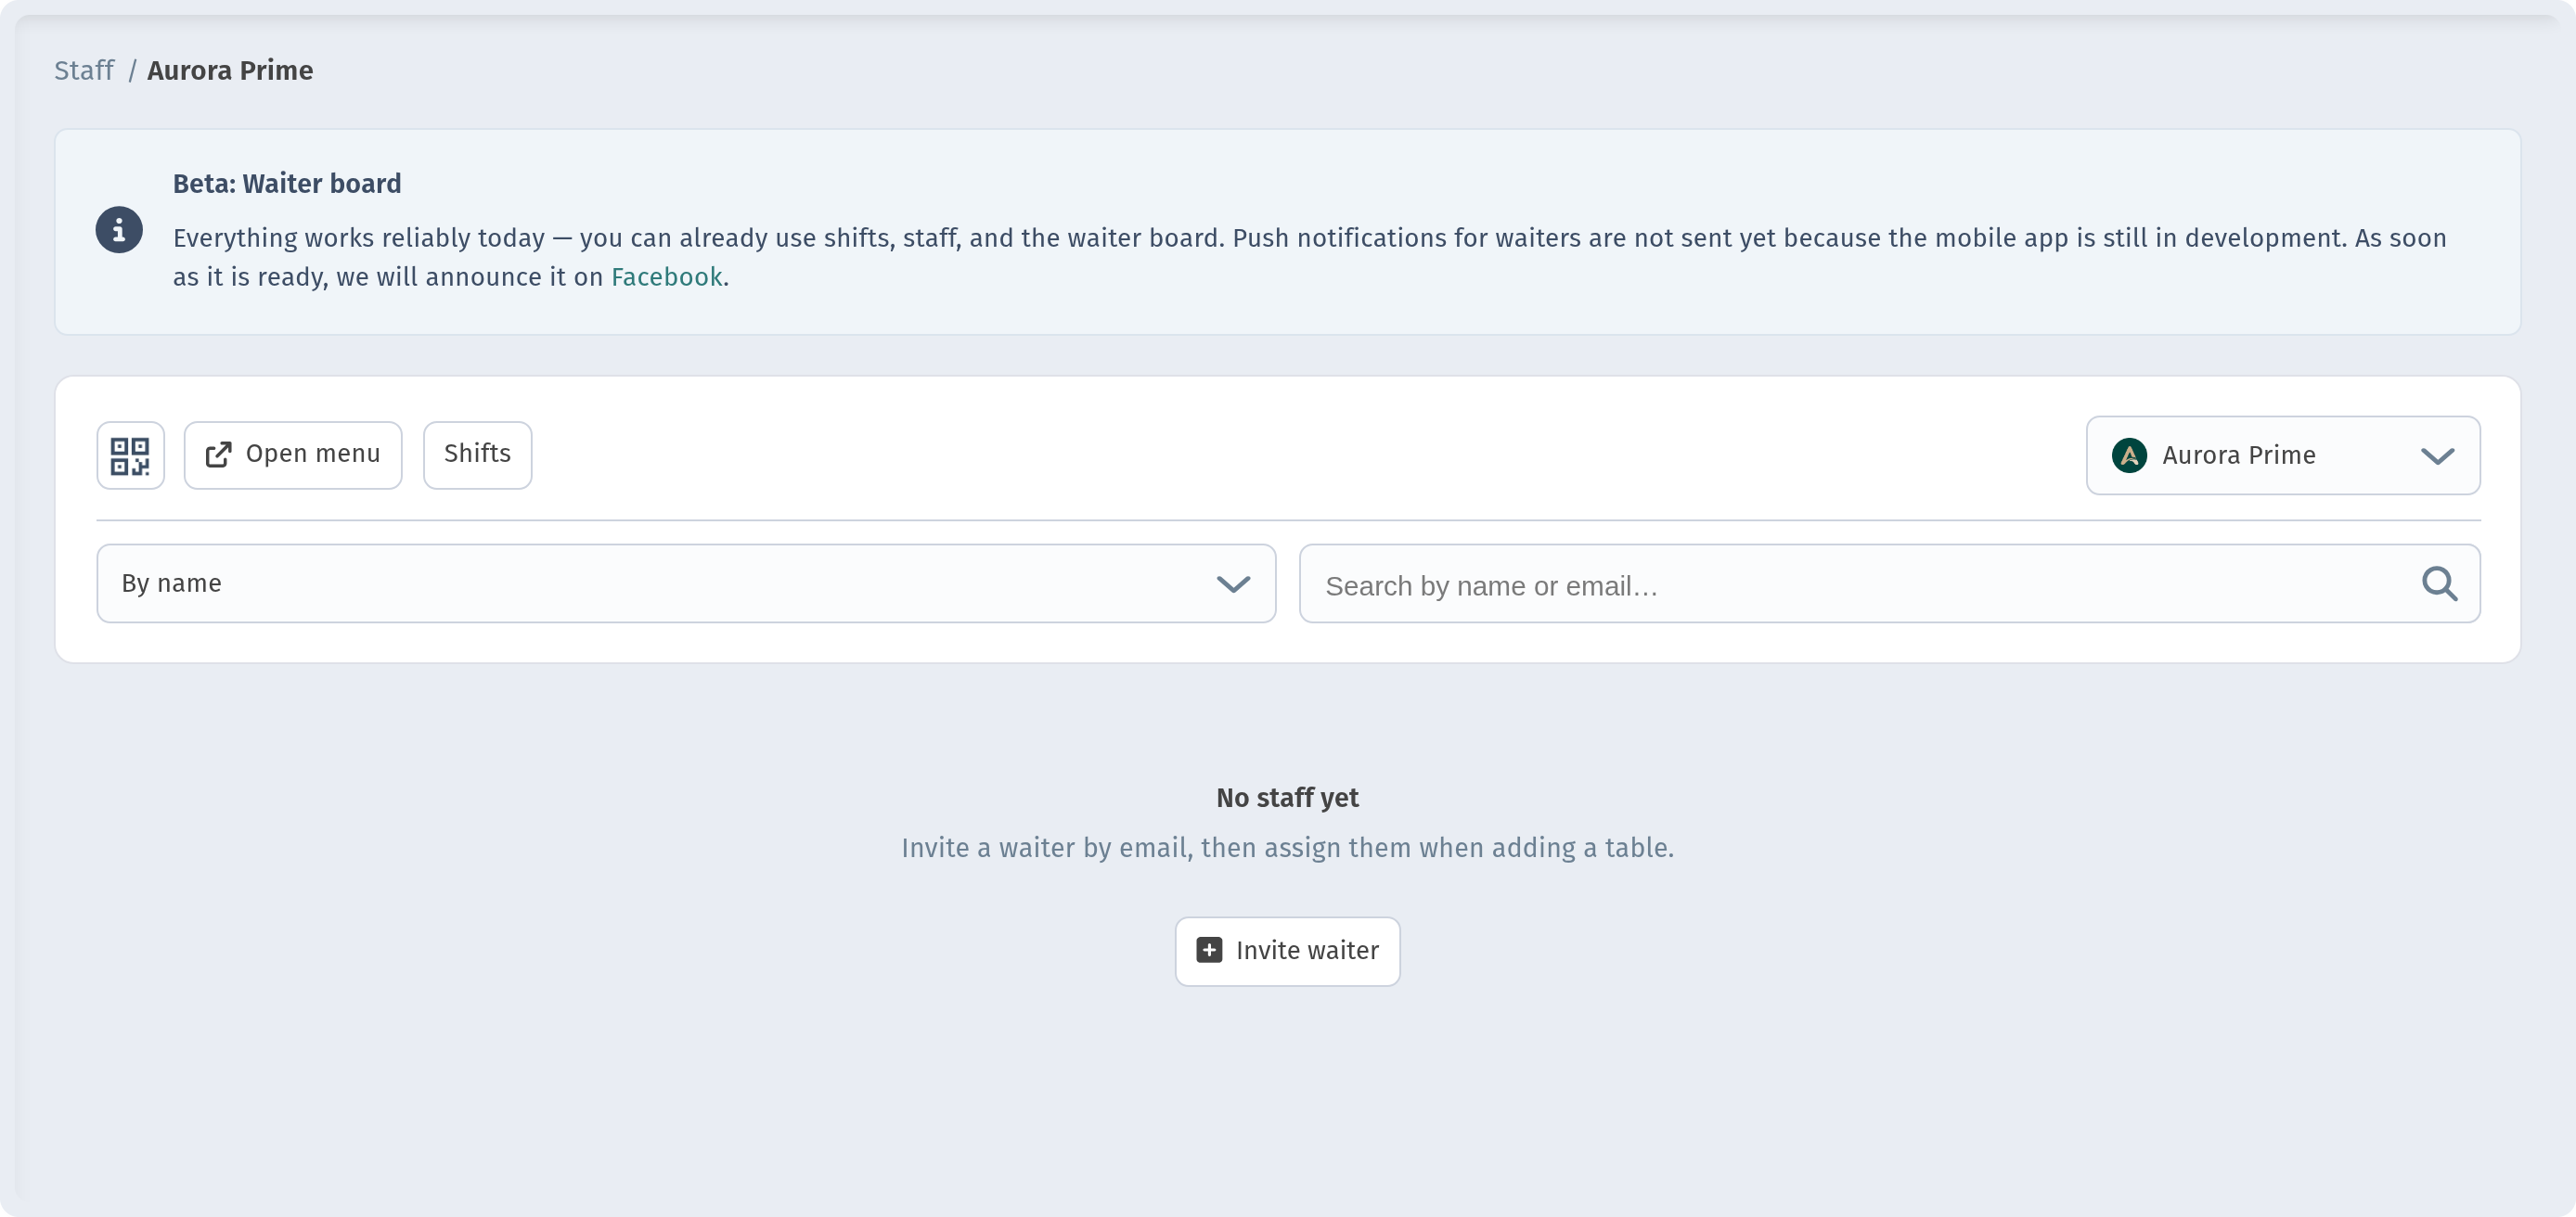Click the By name chevron arrow

pyautogui.click(x=1233, y=584)
